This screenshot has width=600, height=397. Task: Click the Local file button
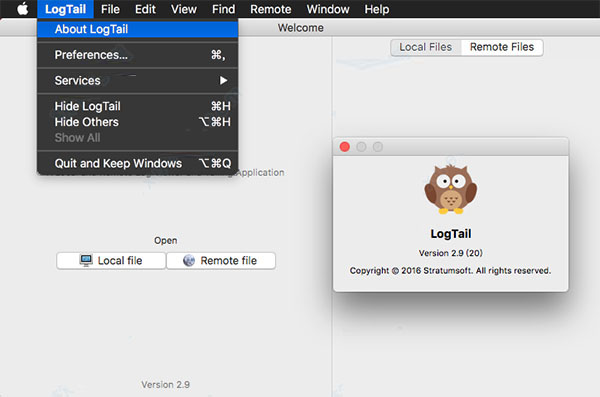coord(111,261)
